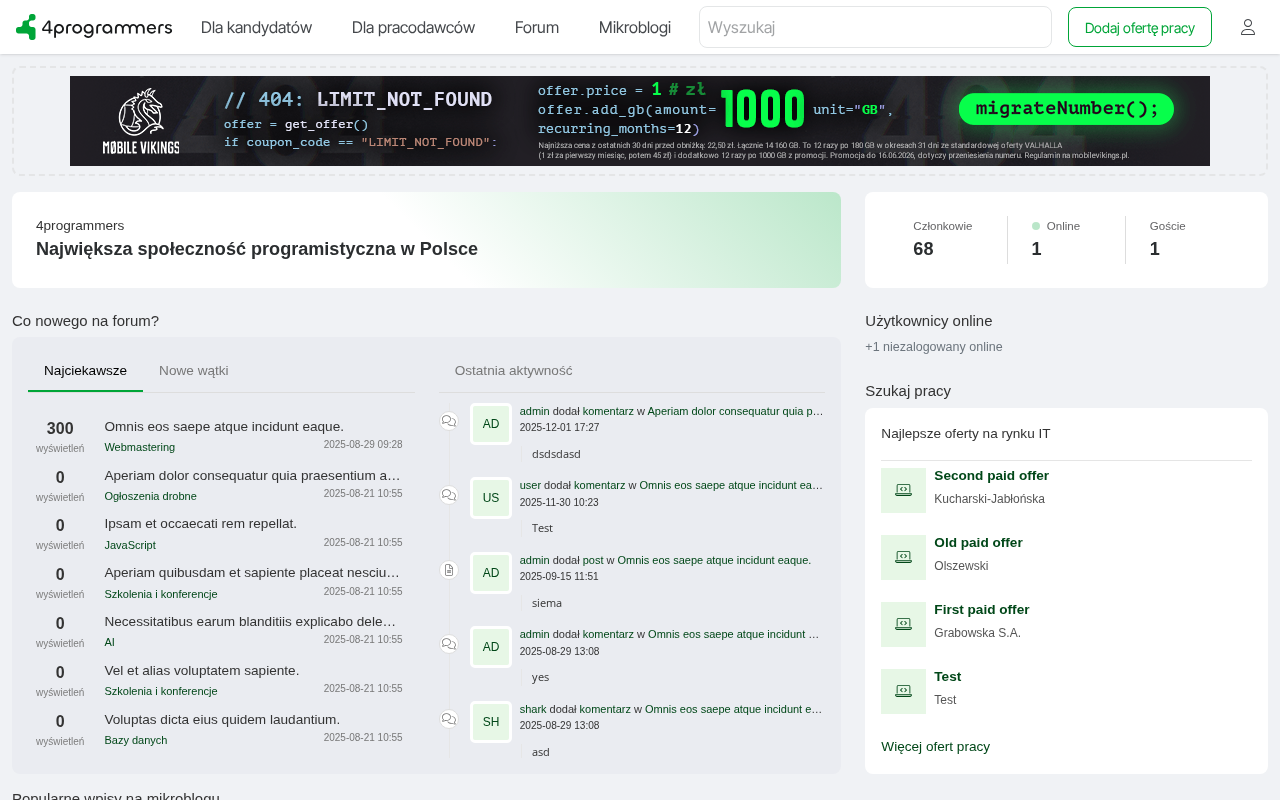Focus the Wyszukaj search field
Image resolution: width=1280 pixels, height=800 pixels.
[x=875, y=27]
